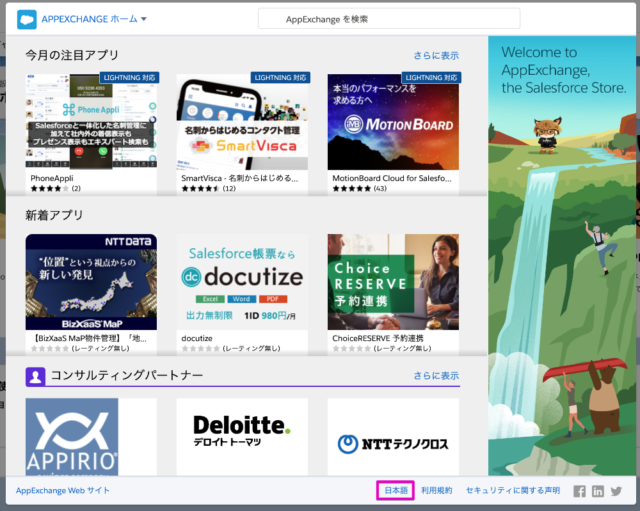
Task: Click PhoneAppli star rating (2)
Action: (56, 189)
